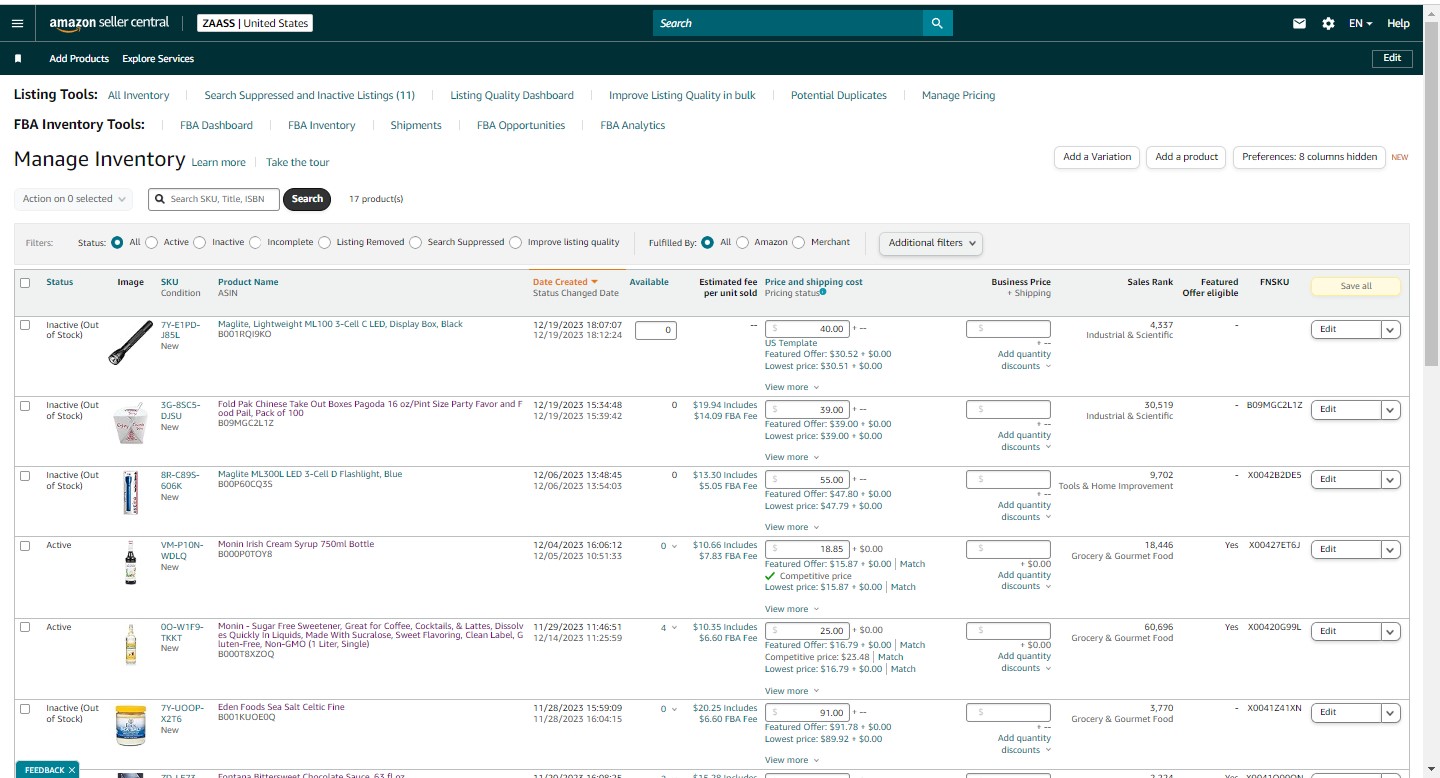Click the Edit button for Monin Irish Cream row
This screenshot has height=778, width=1440.
pos(1346,549)
